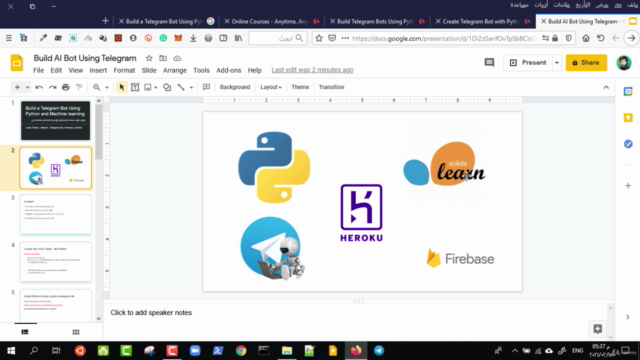Open the new slide dropdown arrow

coord(27,87)
